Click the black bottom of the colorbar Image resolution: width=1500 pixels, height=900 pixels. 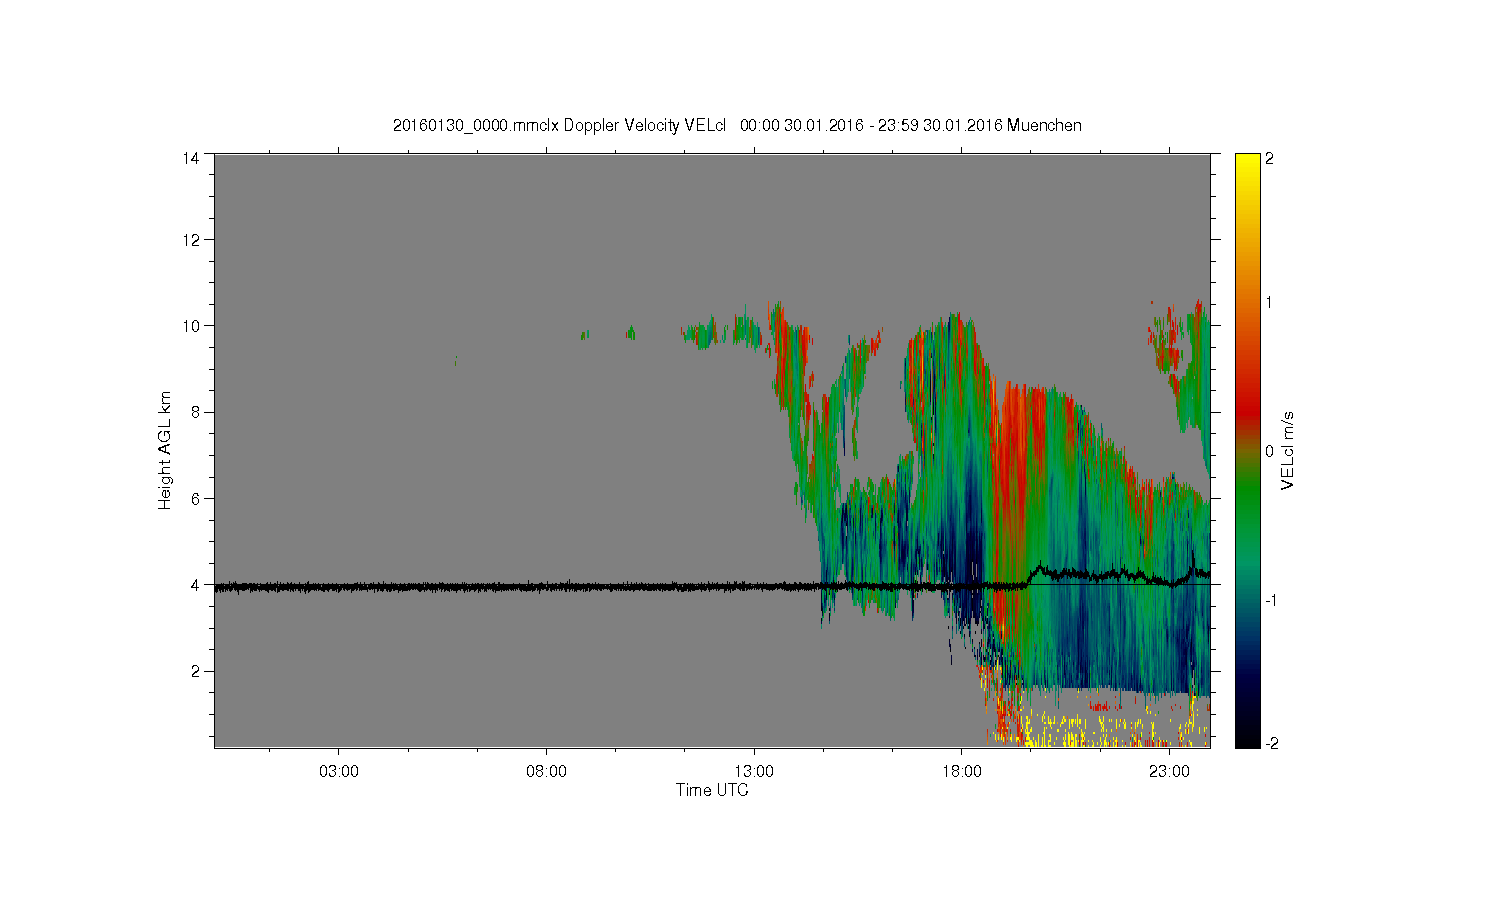[x=1246, y=740]
